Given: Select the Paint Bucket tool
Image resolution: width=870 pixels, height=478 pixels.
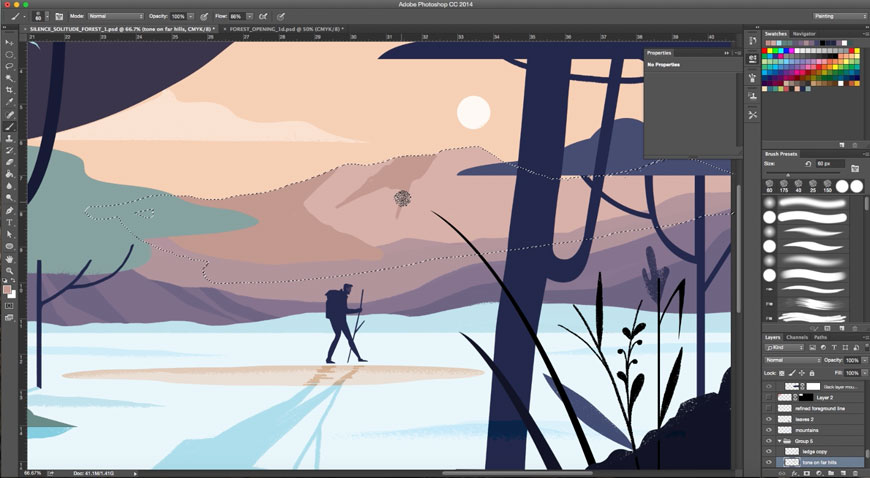Looking at the screenshot, I should pos(9,174).
